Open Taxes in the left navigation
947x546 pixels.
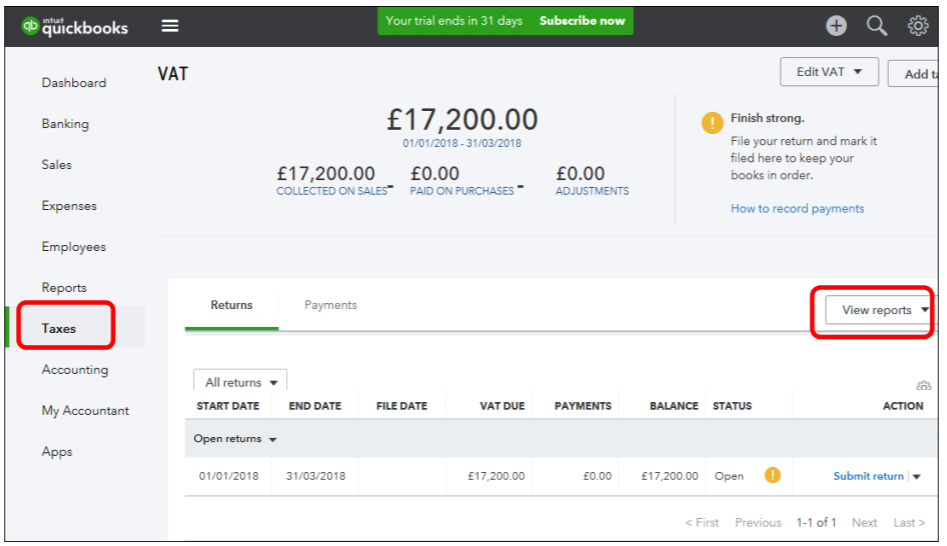pyautogui.click(x=59, y=329)
